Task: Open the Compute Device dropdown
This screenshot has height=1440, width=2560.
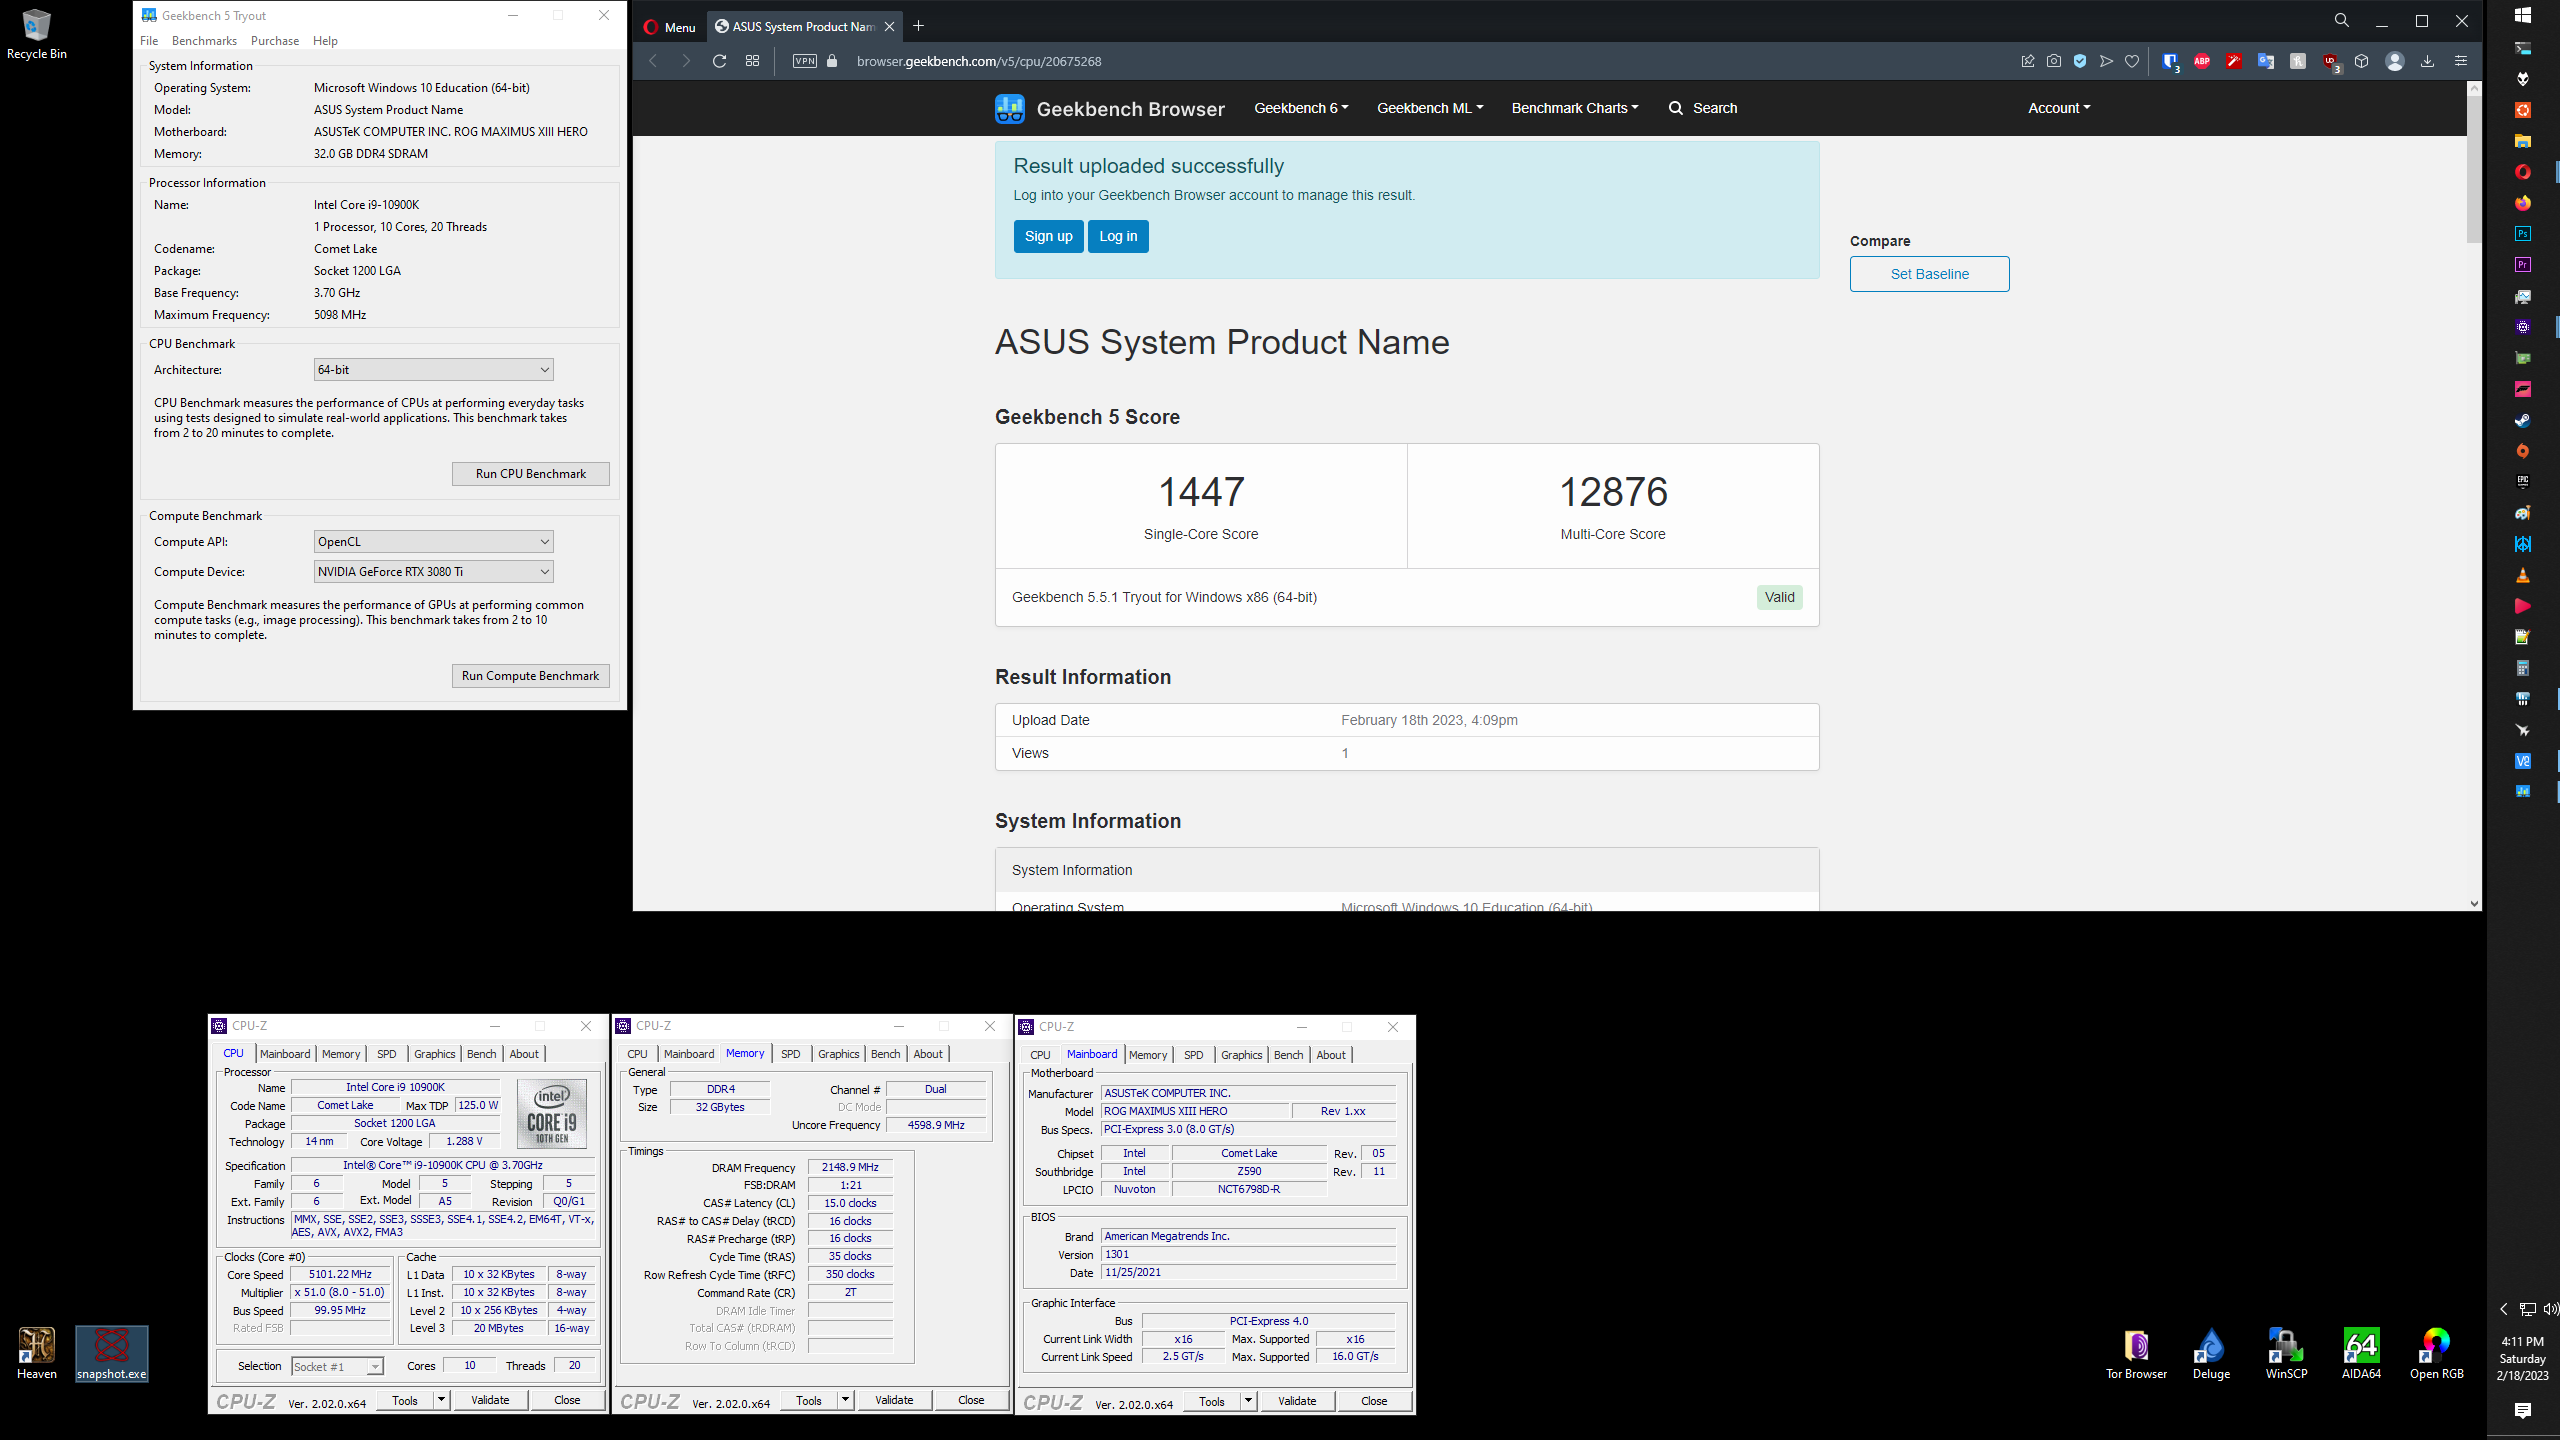Action: tap(433, 572)
